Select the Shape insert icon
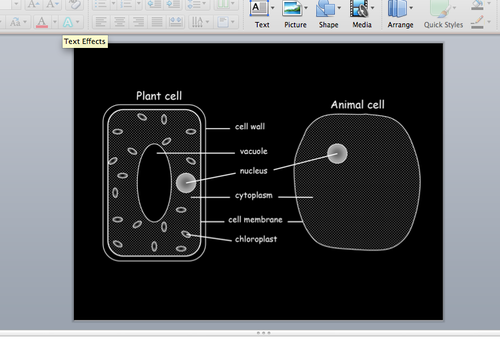 (x=325, y=9)
